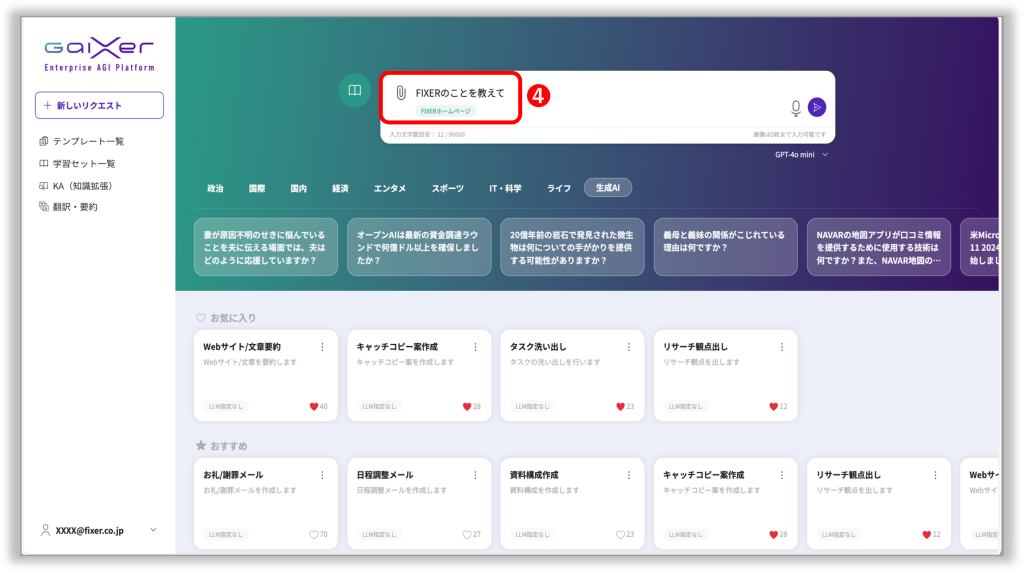The height and width of the screenshot is (572, 1024).
Task: Open テンプレート一覧 in the sidebar
Action: point(88,141)
